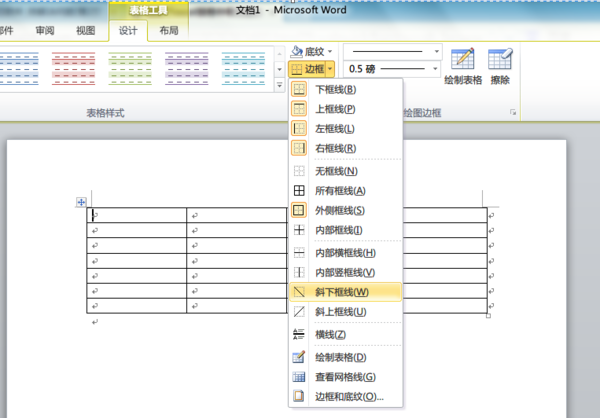Screen dimensions: 600x418
Task: Select the blue table style thumbnail
Action: pos(18,69)
